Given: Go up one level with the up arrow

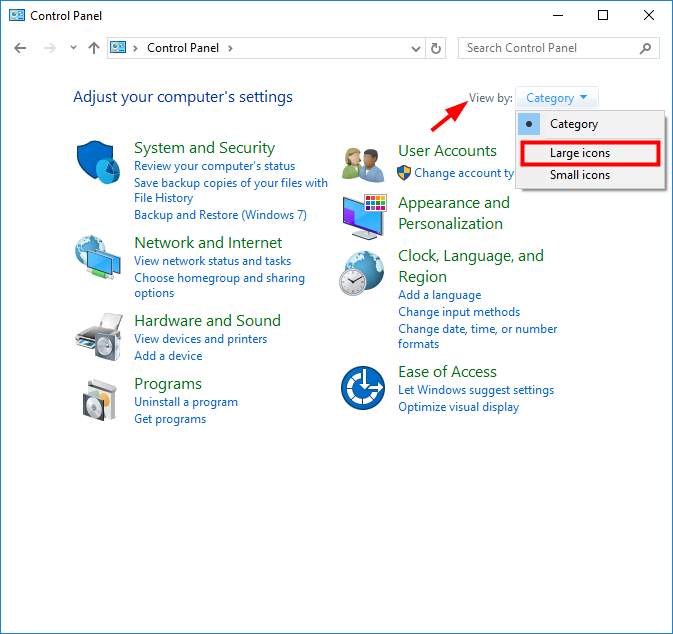Looking at the screenshot, I should 94,48.
